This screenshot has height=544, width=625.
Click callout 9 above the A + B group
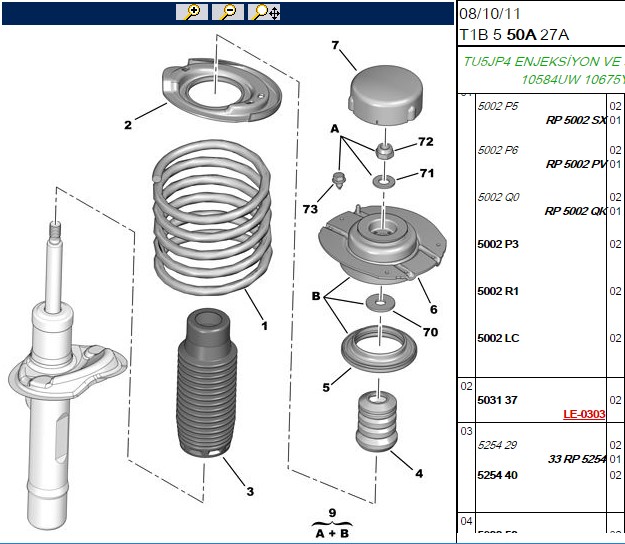pyautogui.click(x=332, y=513)
